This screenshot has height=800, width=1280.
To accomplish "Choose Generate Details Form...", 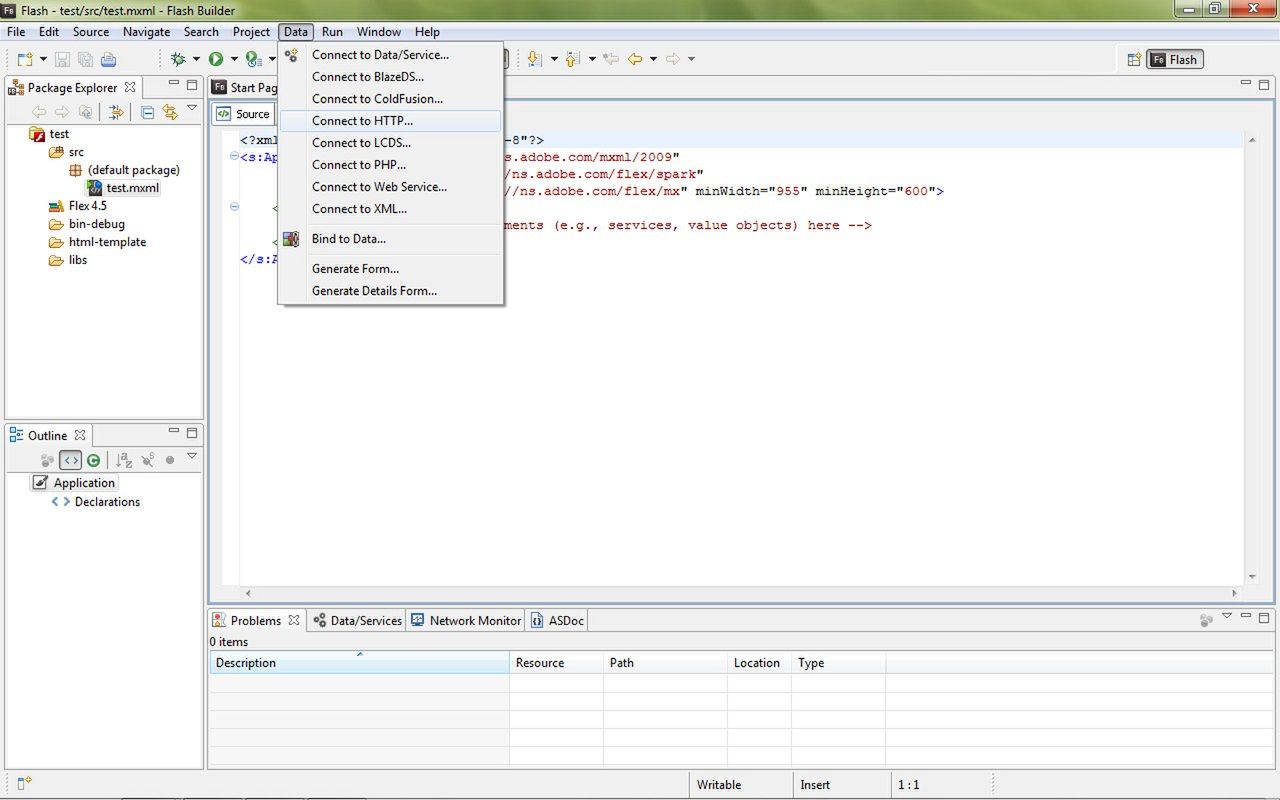I will coord(390,291).
